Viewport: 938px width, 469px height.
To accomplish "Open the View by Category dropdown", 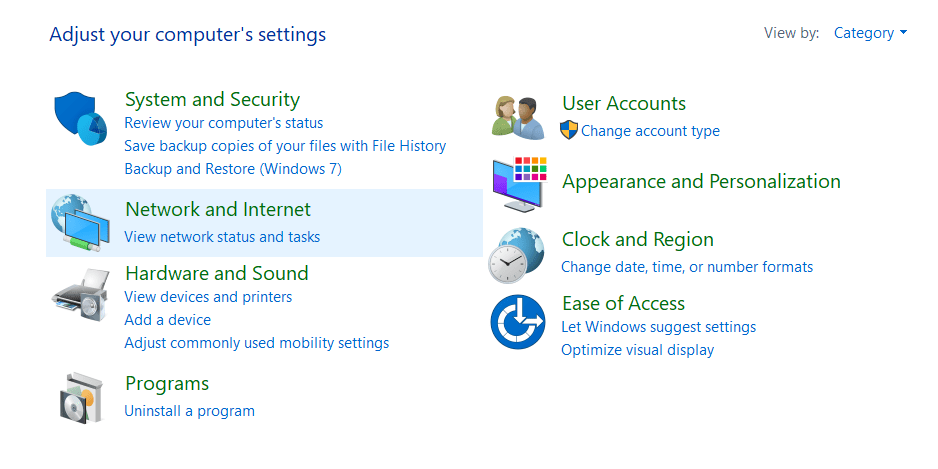I will pos(870,33).
